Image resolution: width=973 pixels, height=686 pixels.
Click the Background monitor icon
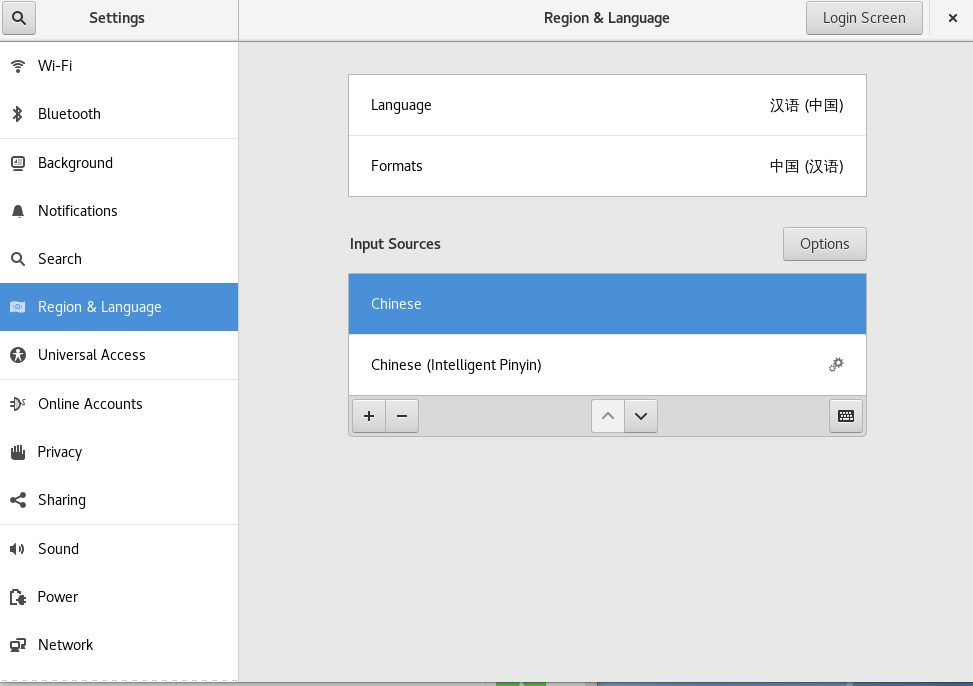coord(18,163)
